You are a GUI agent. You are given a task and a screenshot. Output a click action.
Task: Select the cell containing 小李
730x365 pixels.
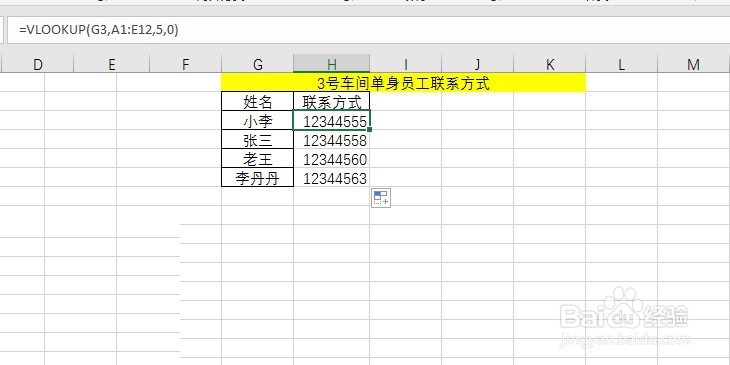pos(257,121)
